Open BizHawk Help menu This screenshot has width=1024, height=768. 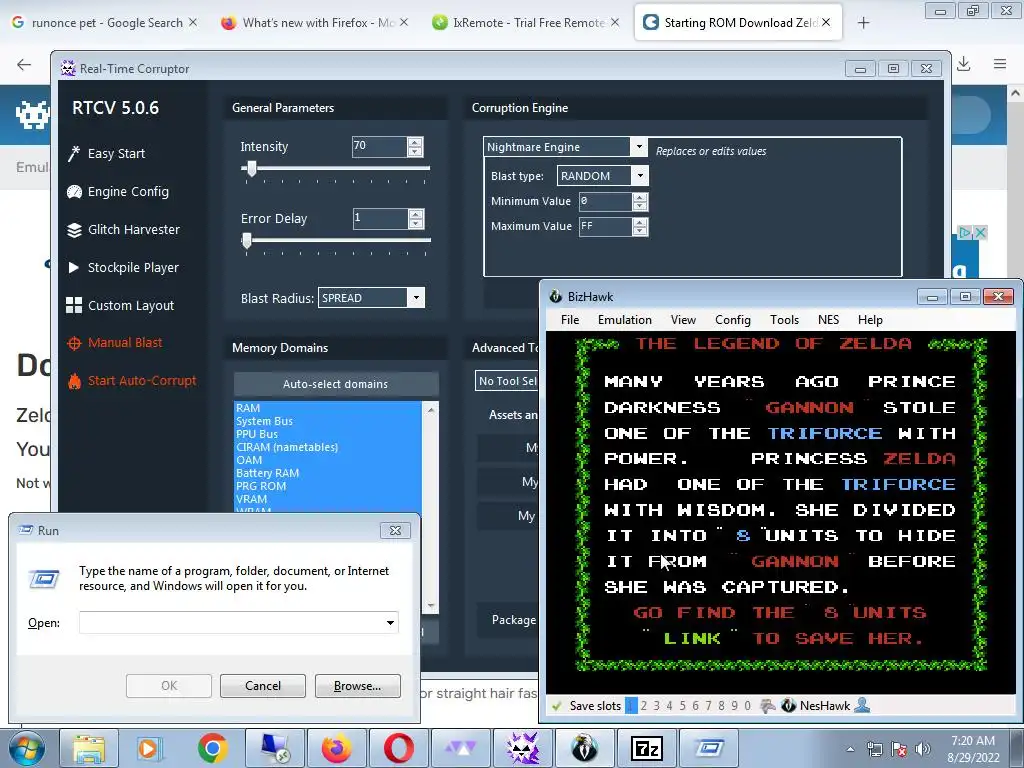coord(870,320)
